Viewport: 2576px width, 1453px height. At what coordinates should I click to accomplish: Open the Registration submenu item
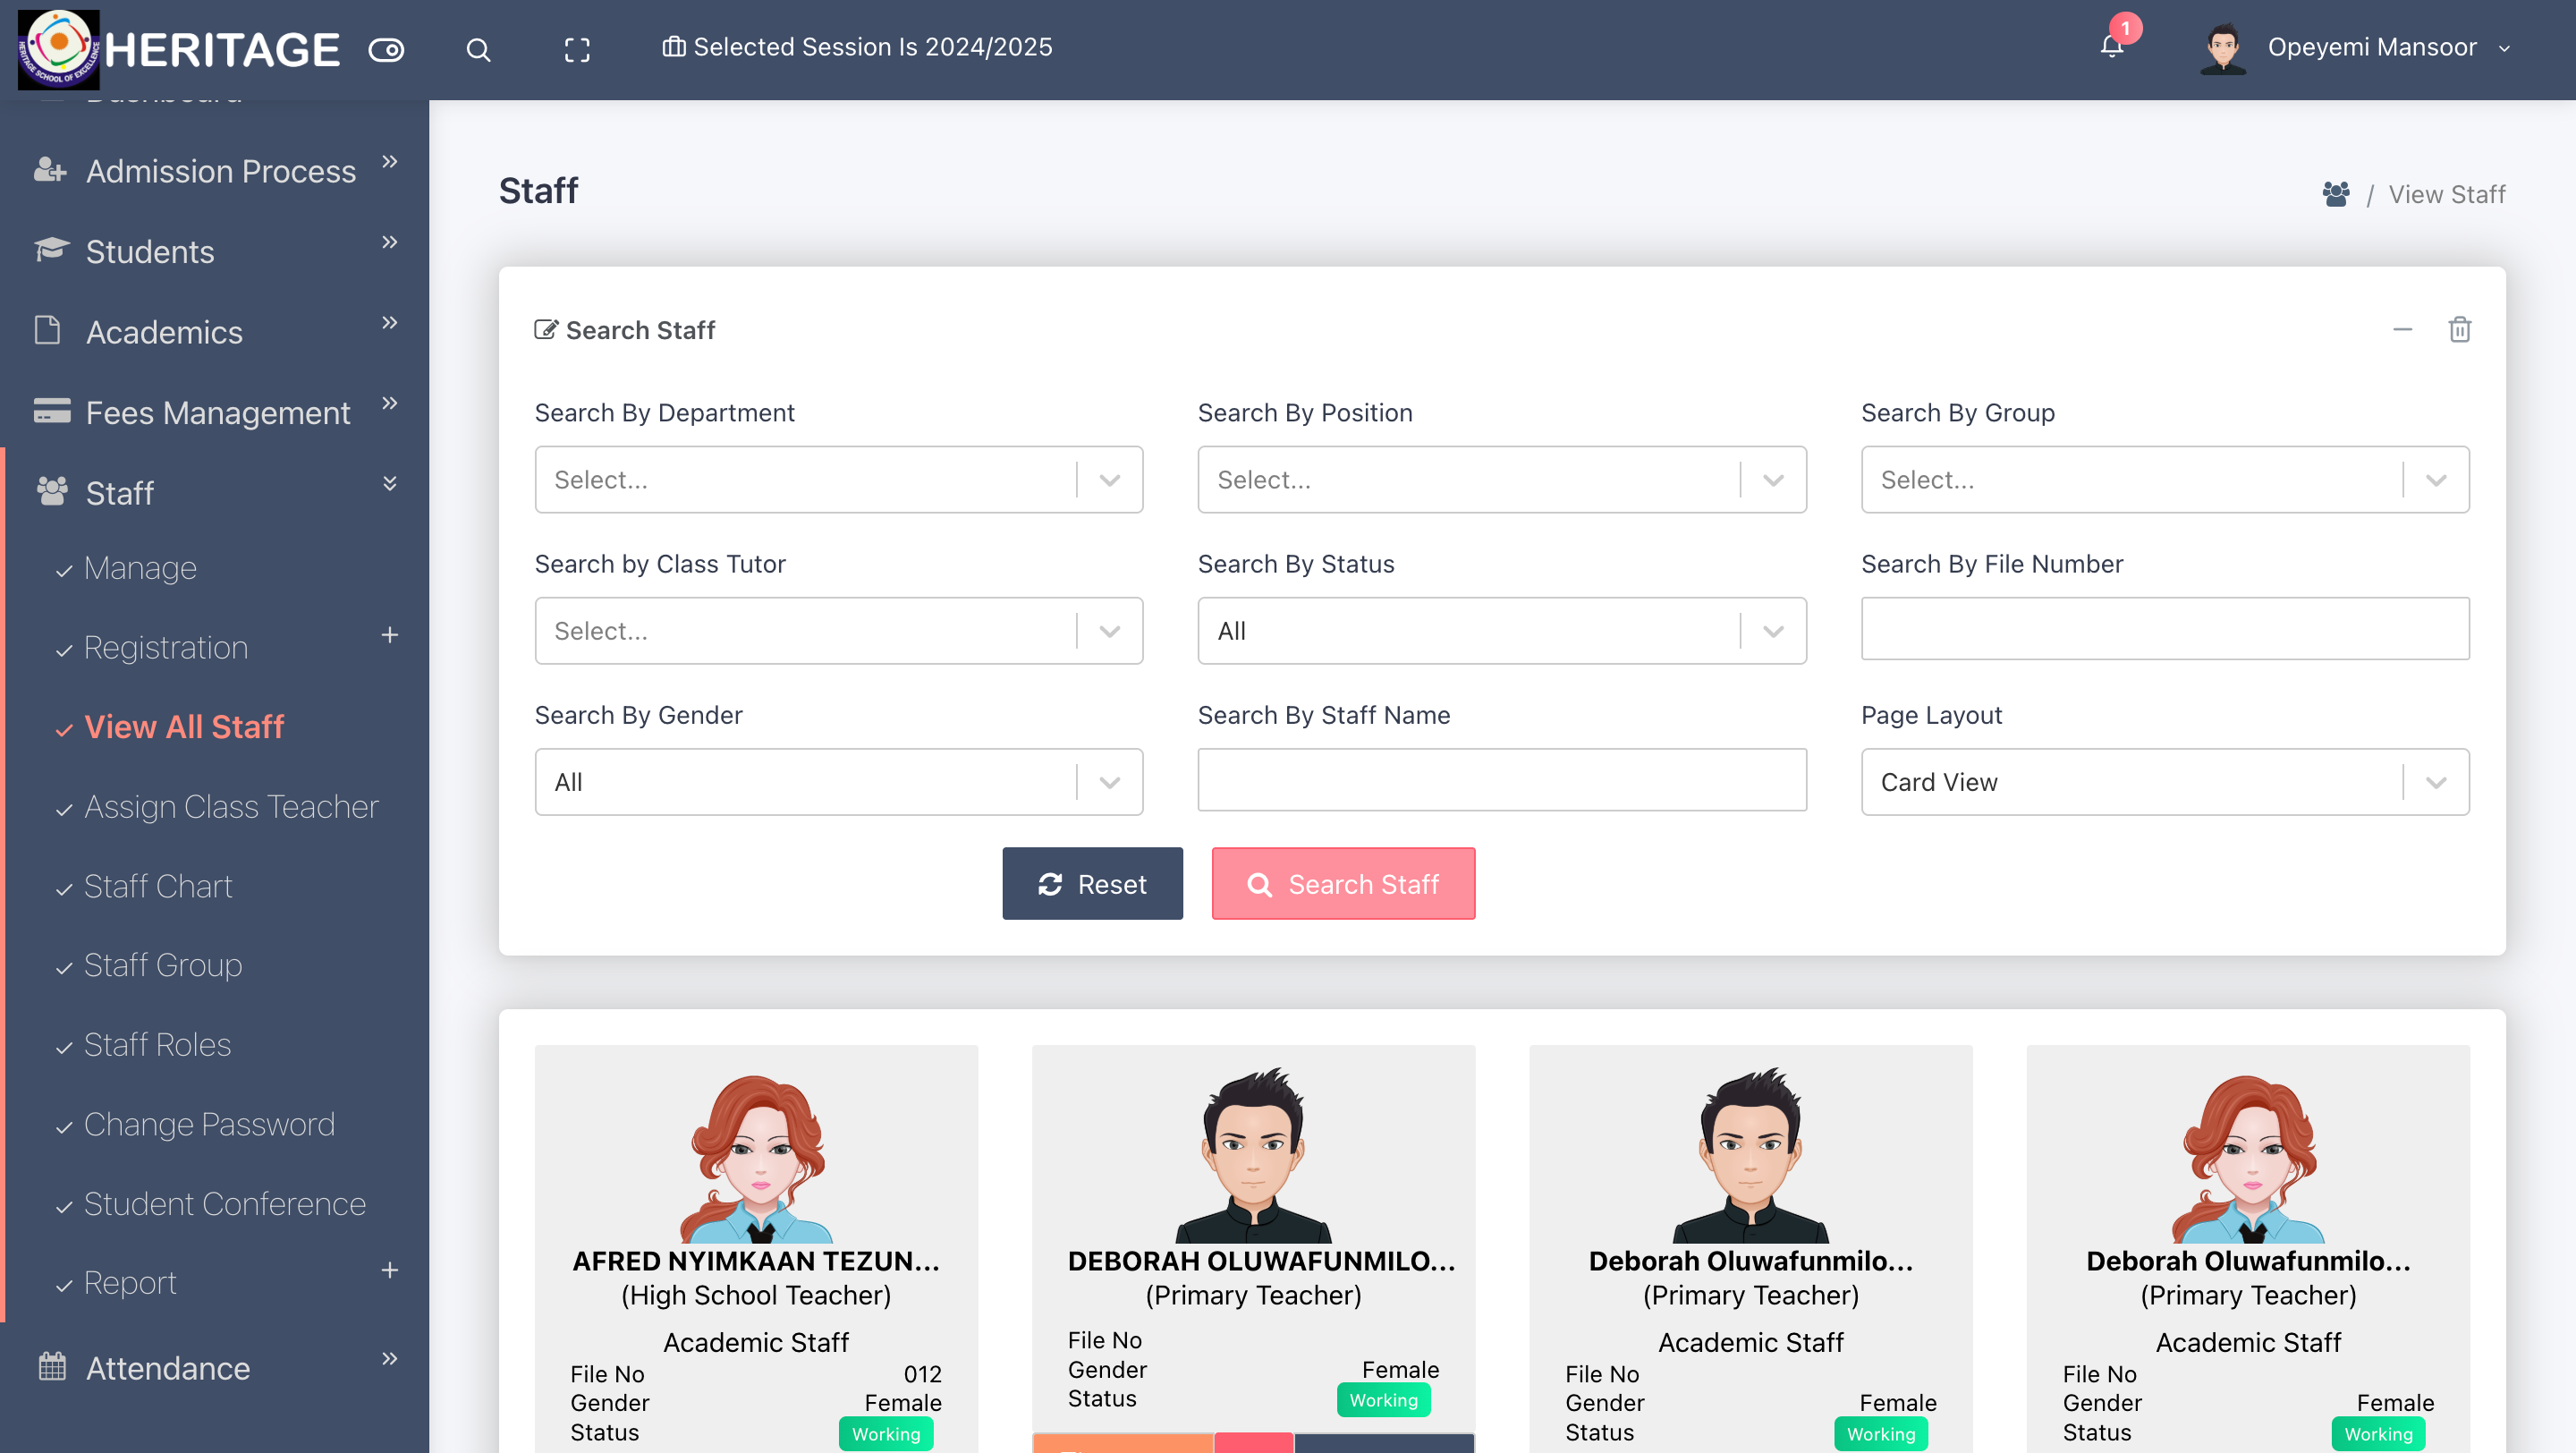pyautogui.click(x=166, y=647)
